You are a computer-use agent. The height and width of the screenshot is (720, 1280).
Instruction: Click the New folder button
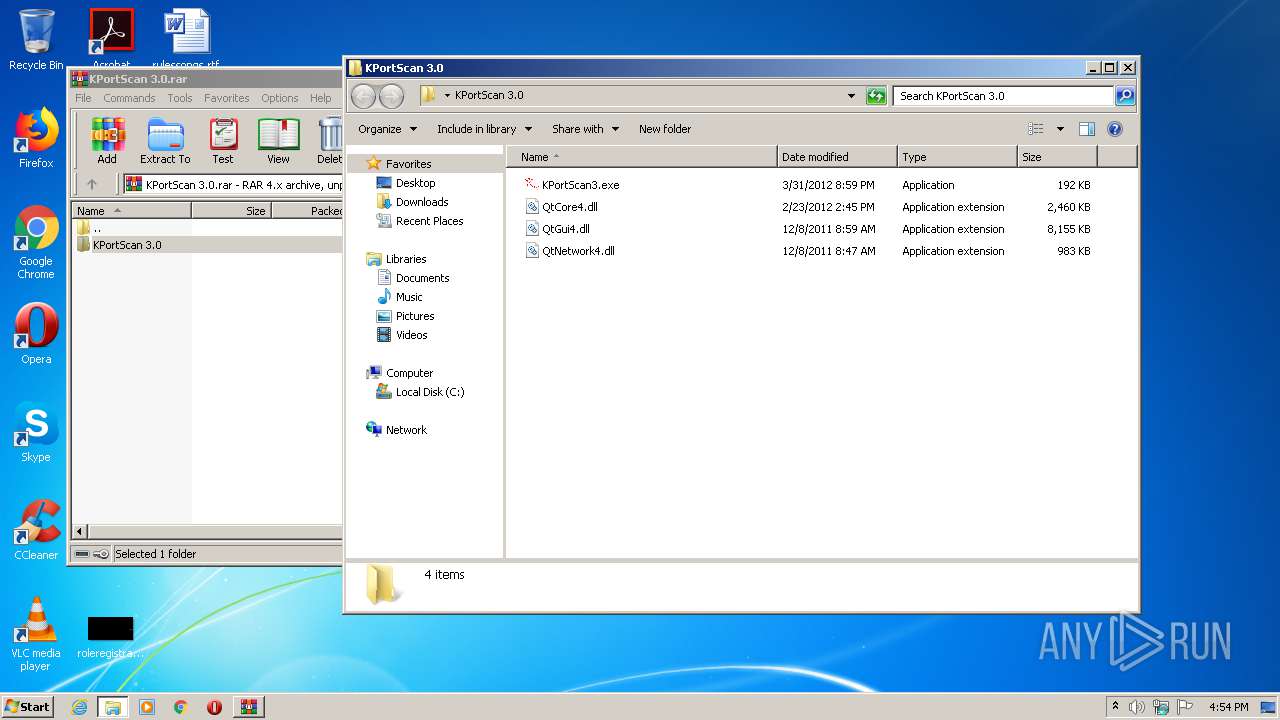665,129
